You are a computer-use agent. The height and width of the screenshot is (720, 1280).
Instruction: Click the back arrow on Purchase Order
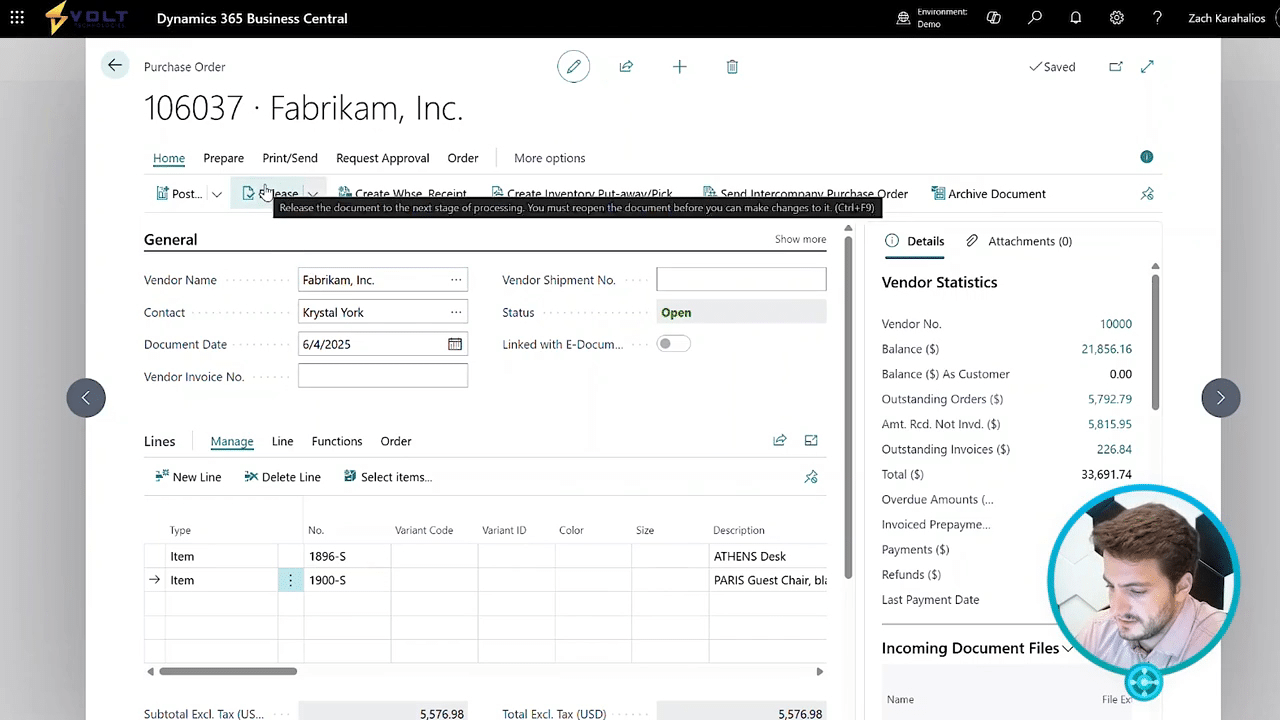(115, 66)
